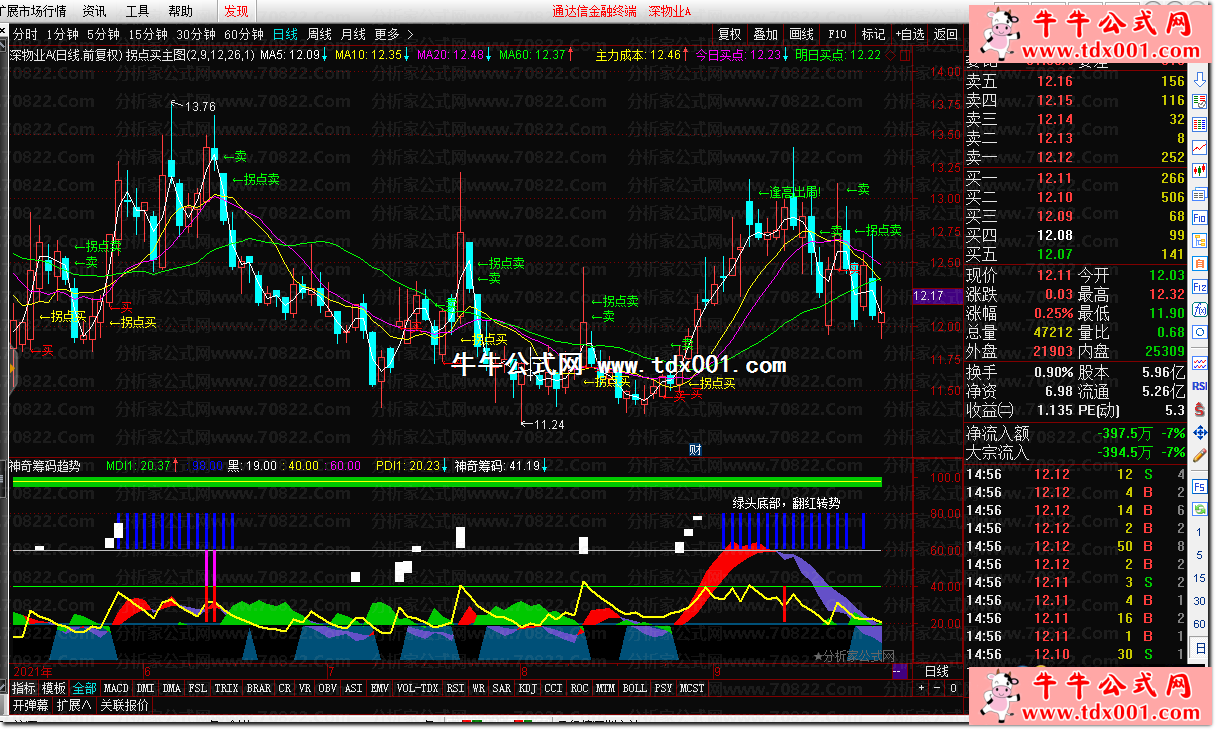1217x730 pixels.
Task: Switch to the 周线 weekly tab
Action: [x=320, y=34]
